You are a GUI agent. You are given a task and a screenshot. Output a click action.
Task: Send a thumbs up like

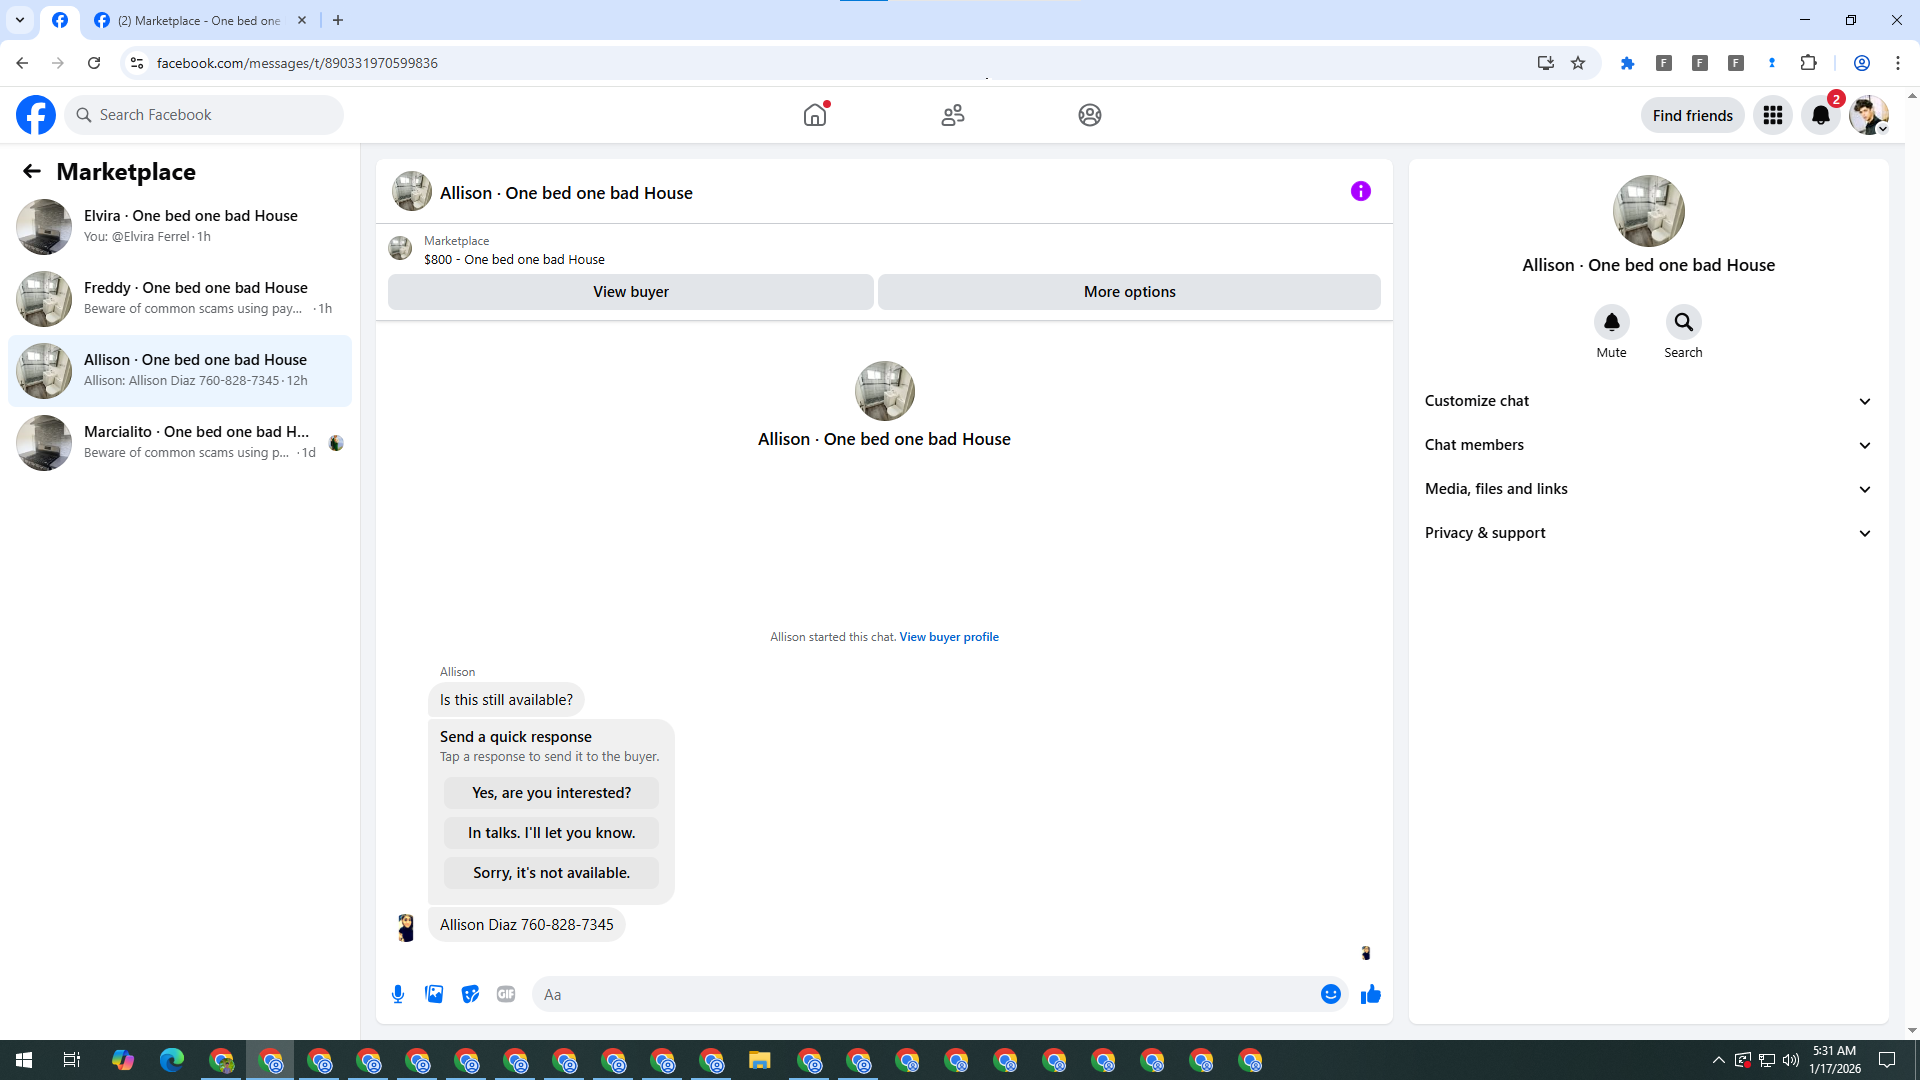pos(1370,994)
